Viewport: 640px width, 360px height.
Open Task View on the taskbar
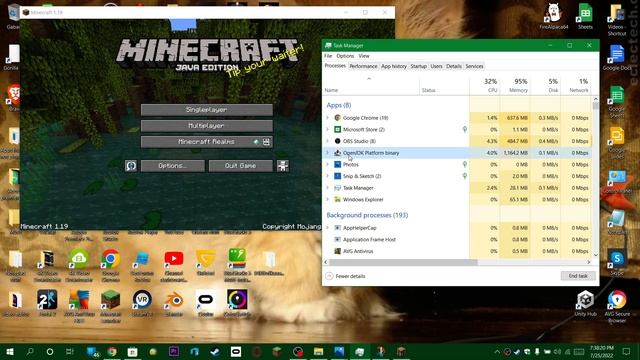pyautogui.click(x=70, y=351)
